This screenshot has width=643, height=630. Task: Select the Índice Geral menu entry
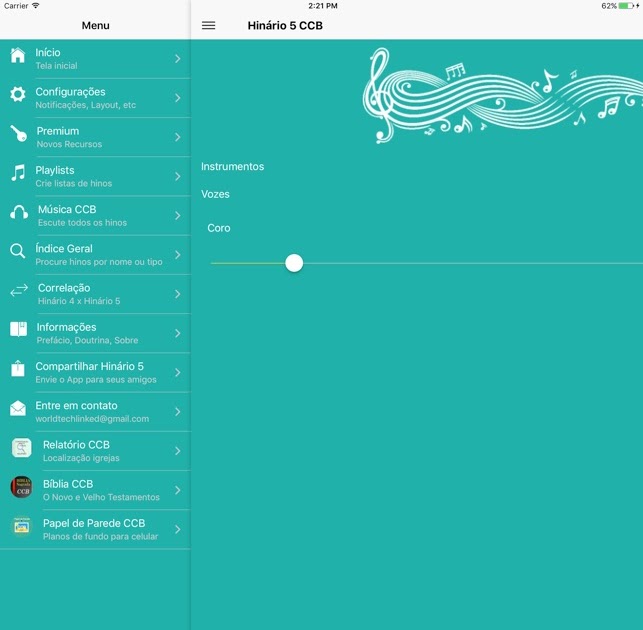click(x=95, y=255)
